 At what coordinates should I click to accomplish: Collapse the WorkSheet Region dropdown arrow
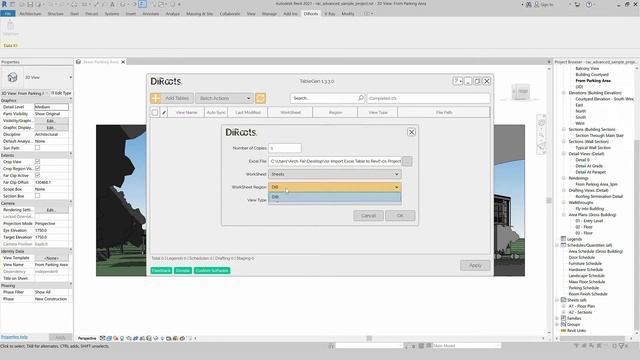[x=396, y=187]
